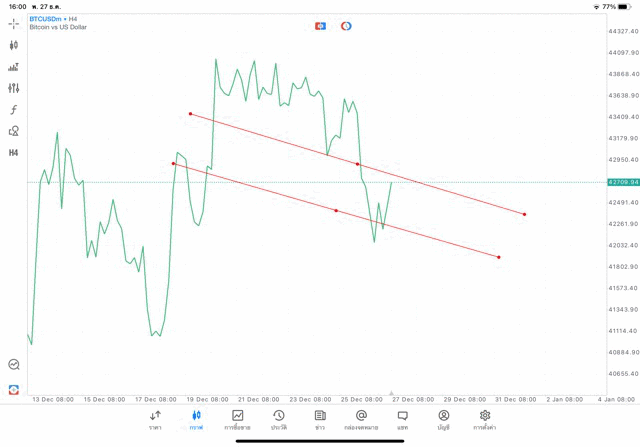Open the accounts tab (บัญชี)
The width and height of the screenshot is (640, 447).
[x=443, y=419]
